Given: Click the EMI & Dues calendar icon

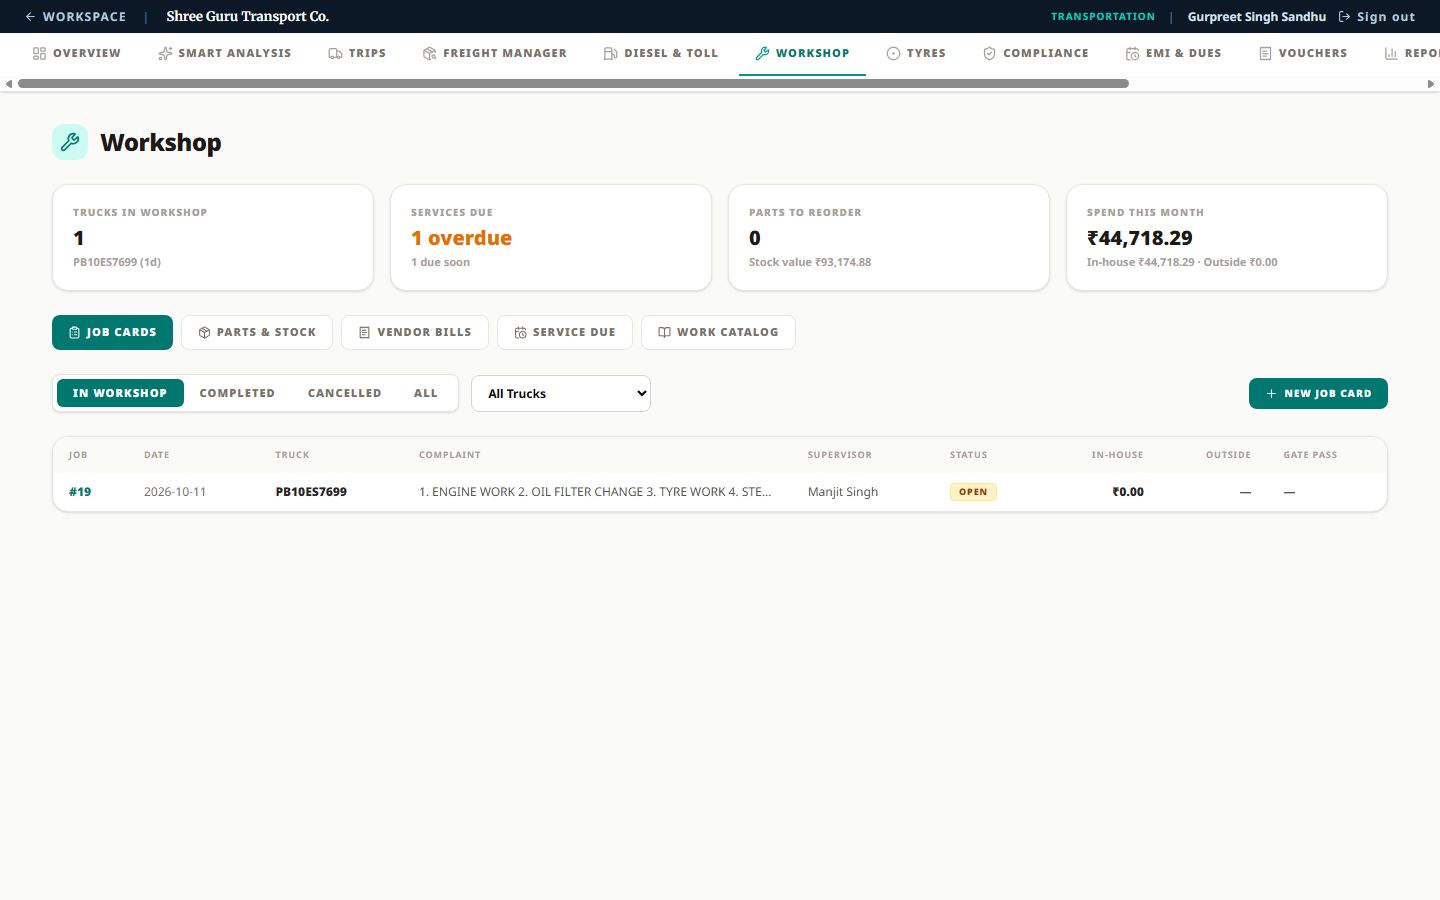Looking at the screenshot, I should [1132, 53].
